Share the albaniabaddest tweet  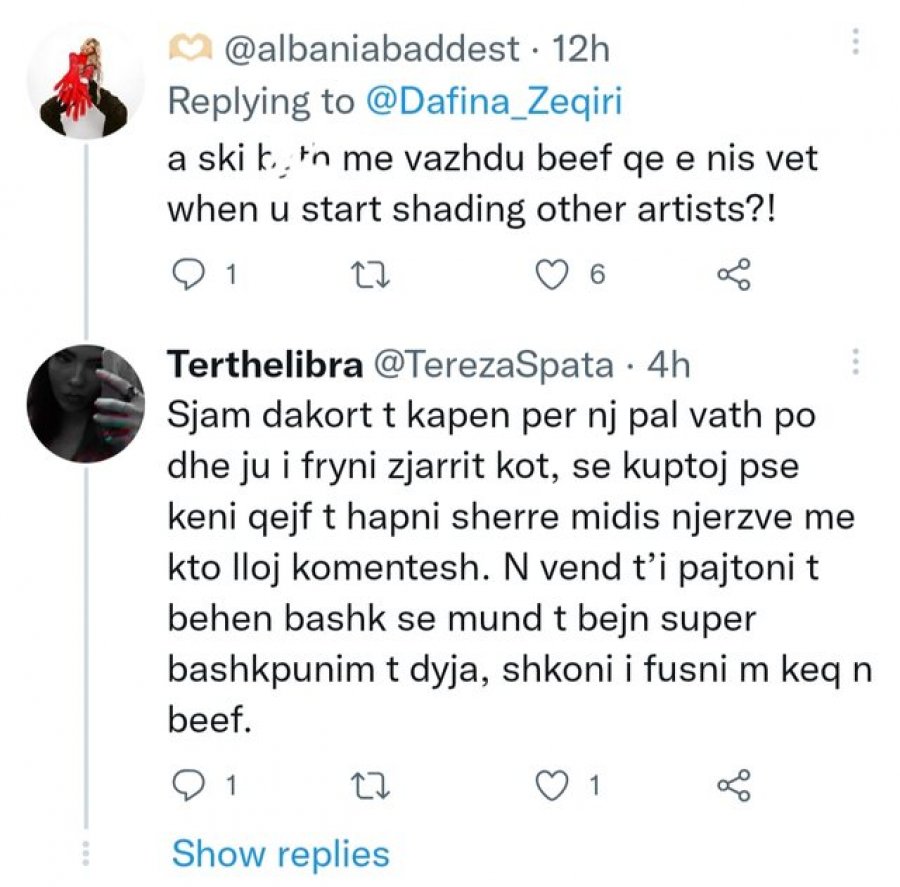(734, 274)
